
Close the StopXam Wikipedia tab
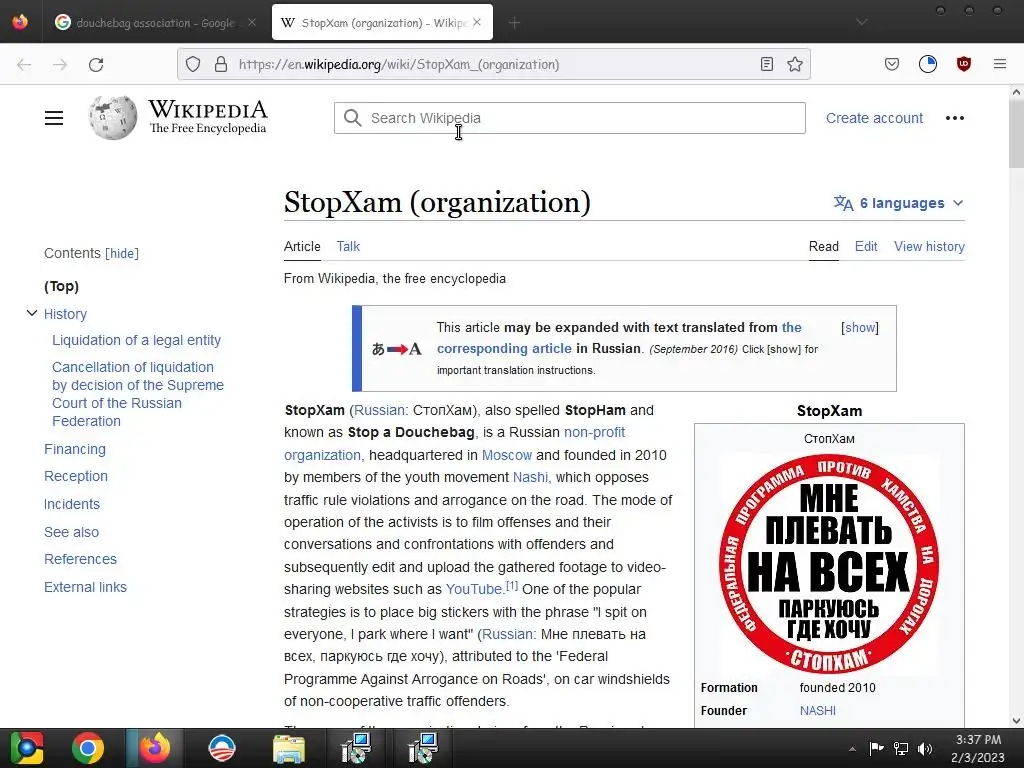pos(477,22)
